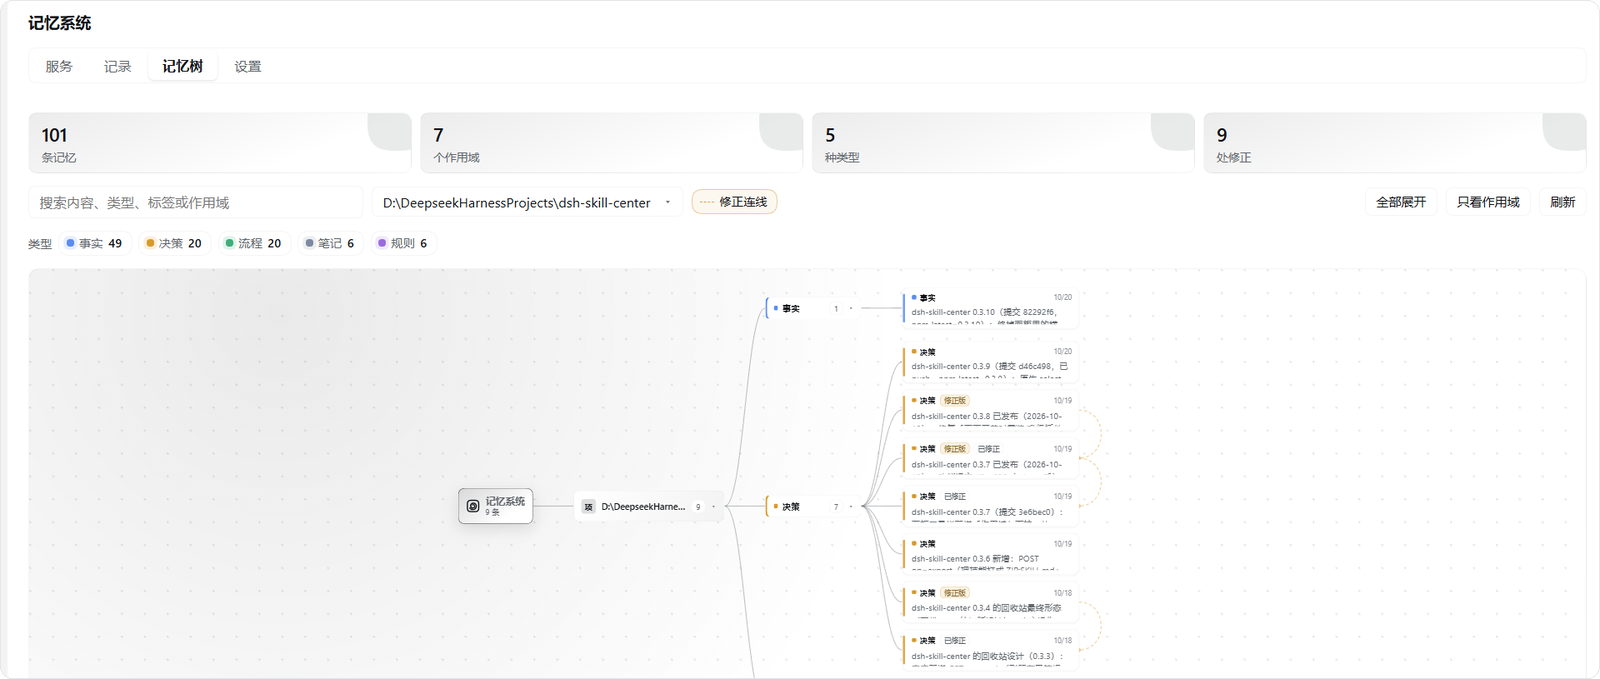Screen dimensions: 1600x679
Task: Toggle the 规则 6 type filter
Action: tap(403, 243)
